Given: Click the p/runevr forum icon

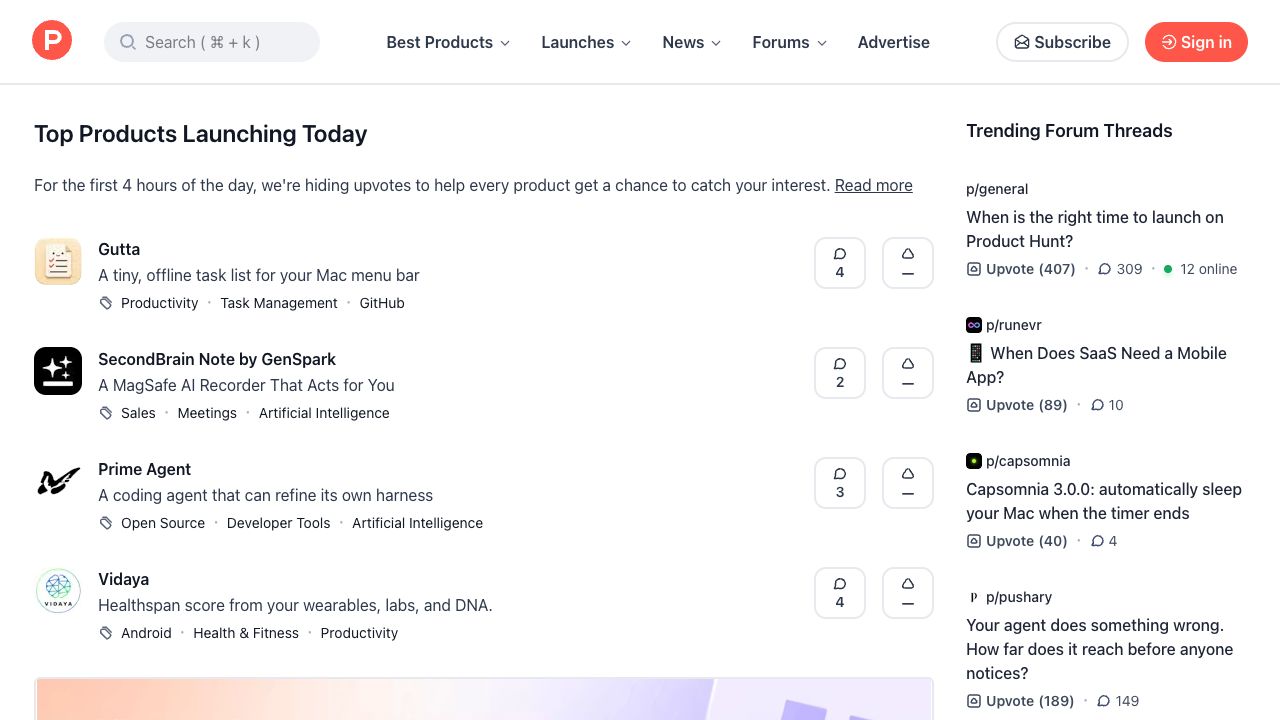Looking at the screenshot, I should tap(974, 325).
